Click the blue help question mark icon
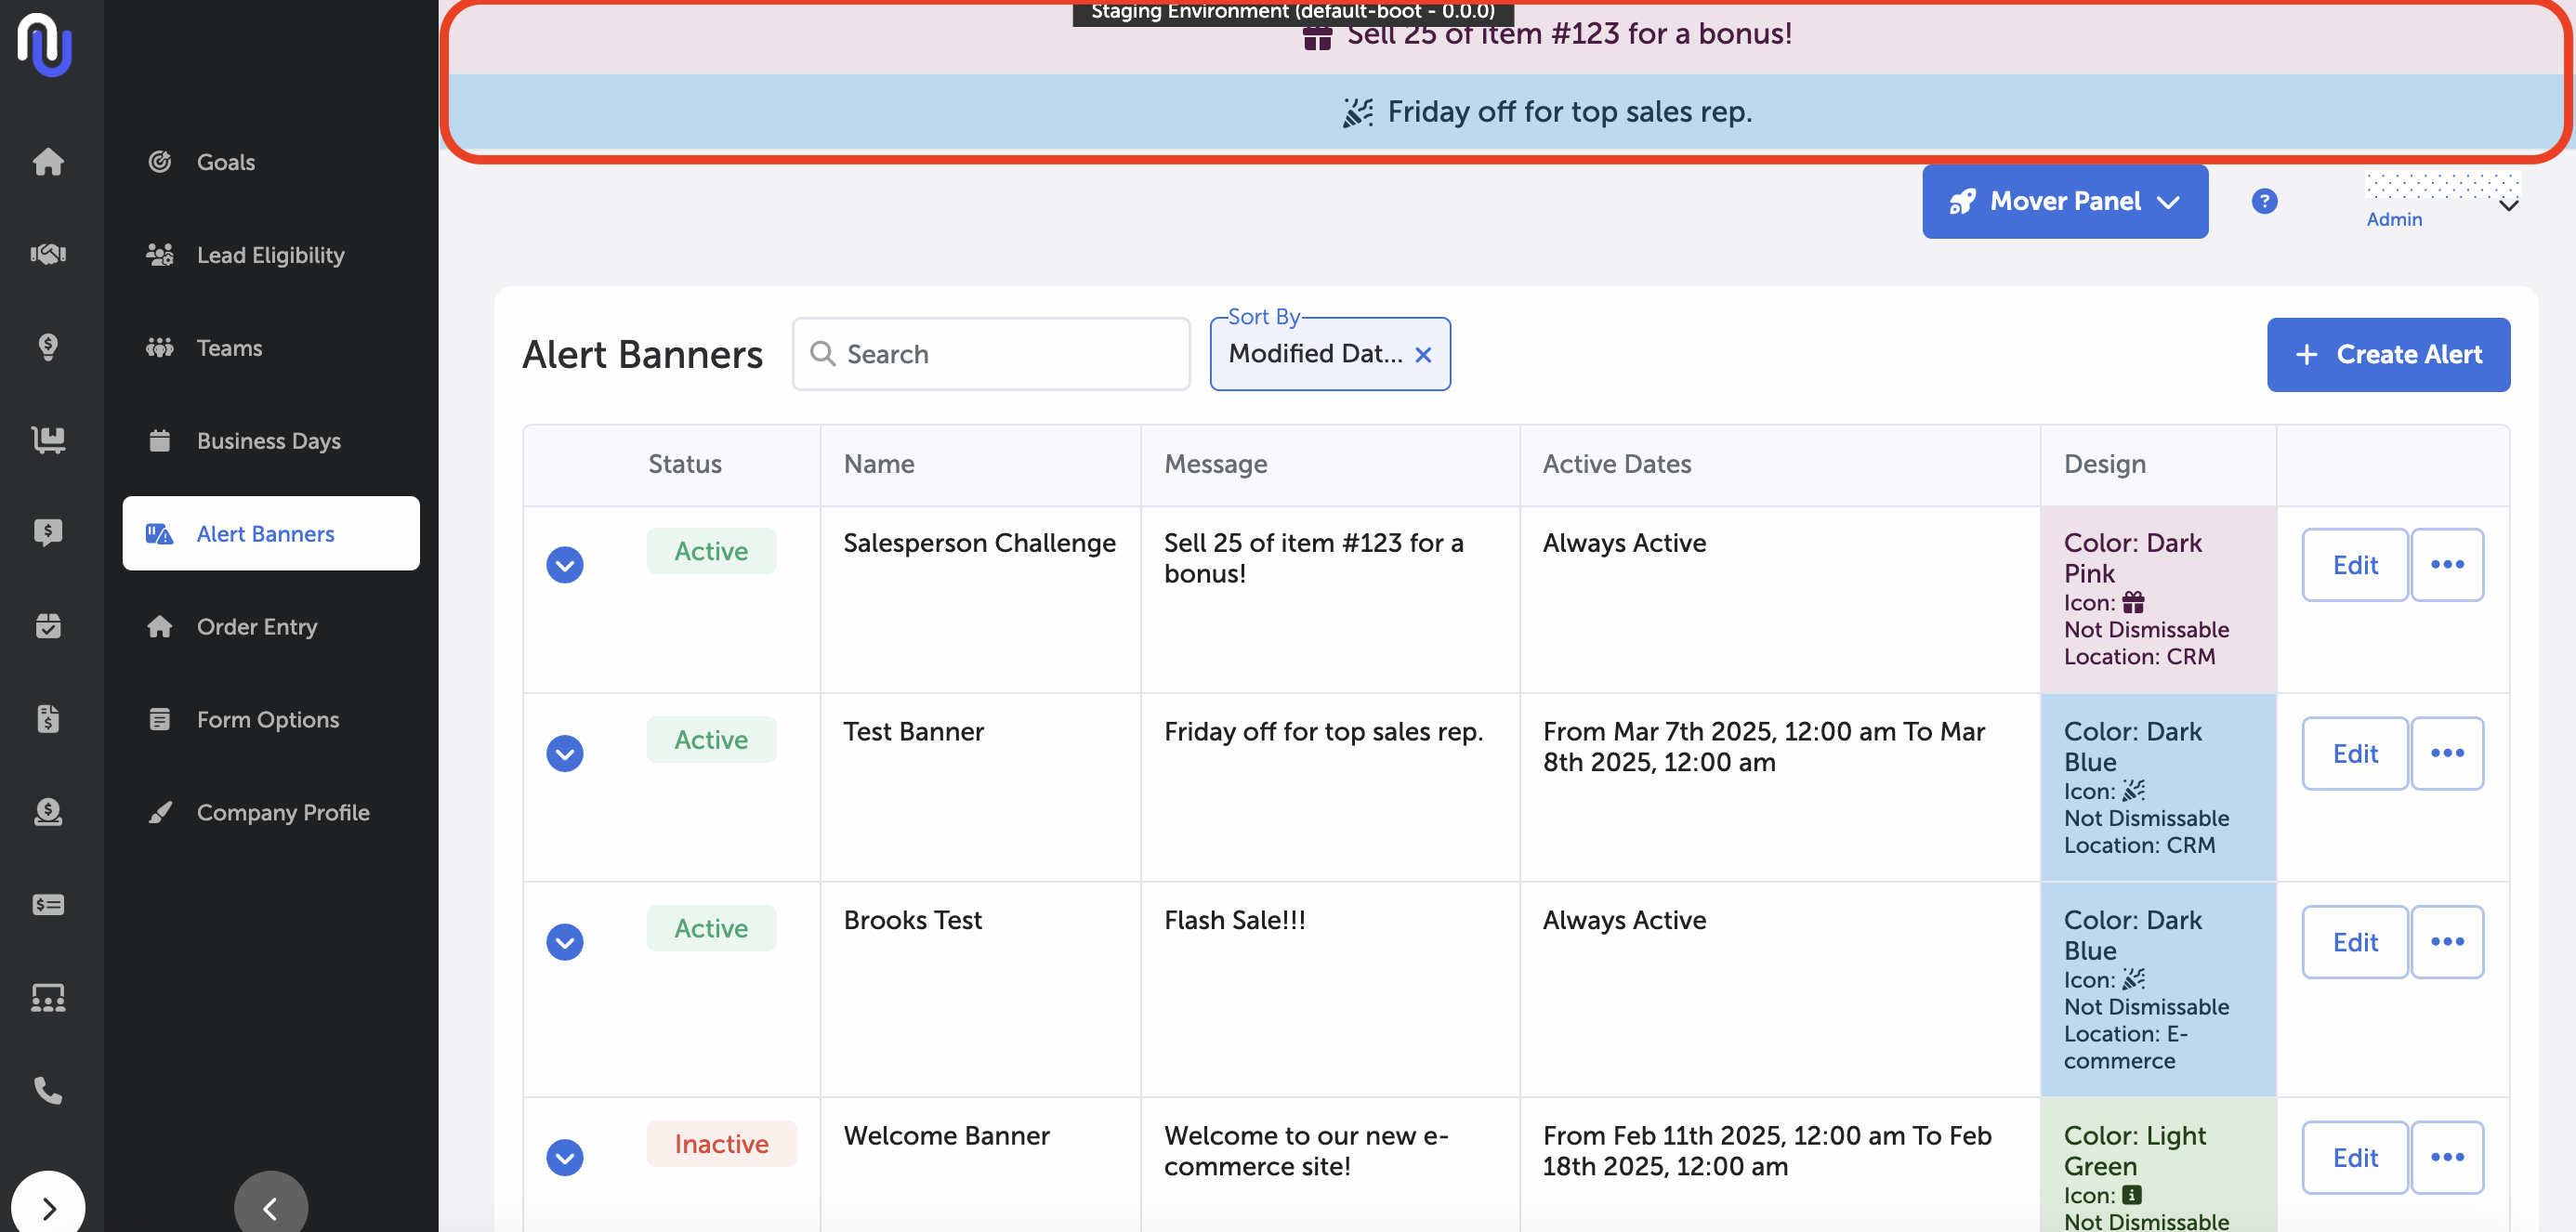2576x1232 pixels. (2264, 201)
